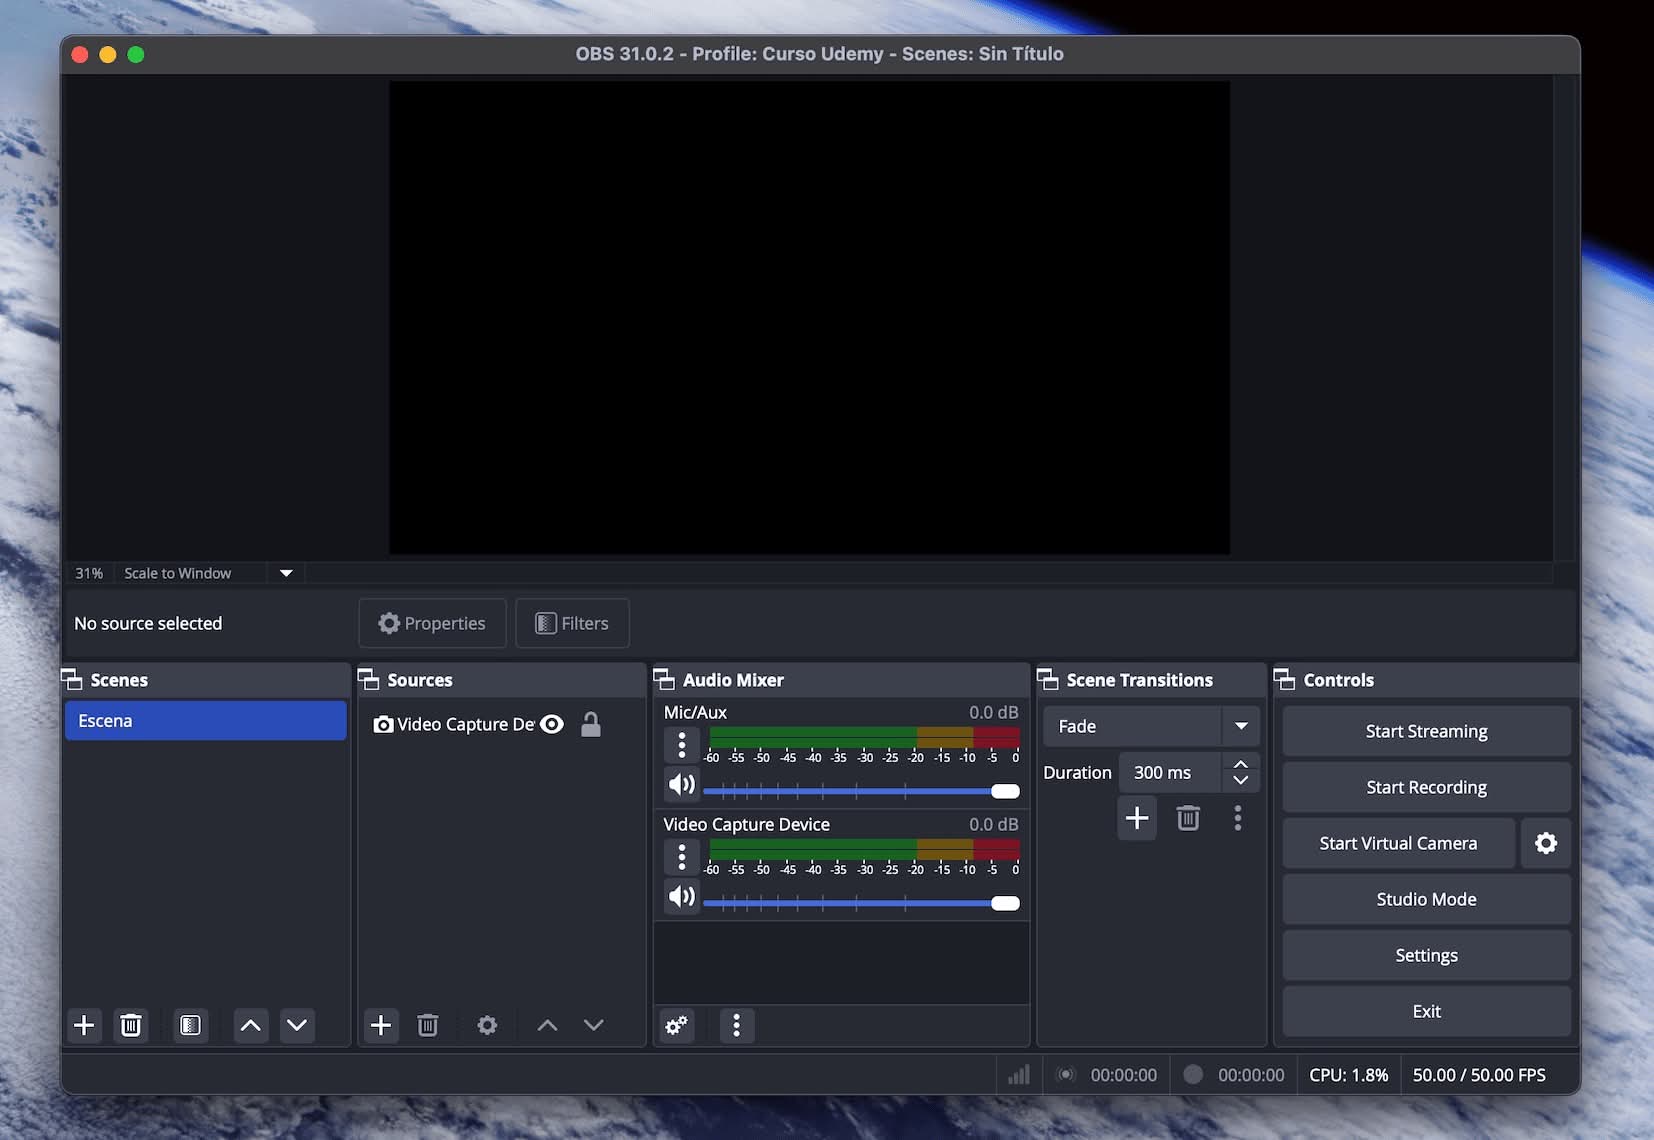Move scene down with arrow icon

tap(297, 1025)
